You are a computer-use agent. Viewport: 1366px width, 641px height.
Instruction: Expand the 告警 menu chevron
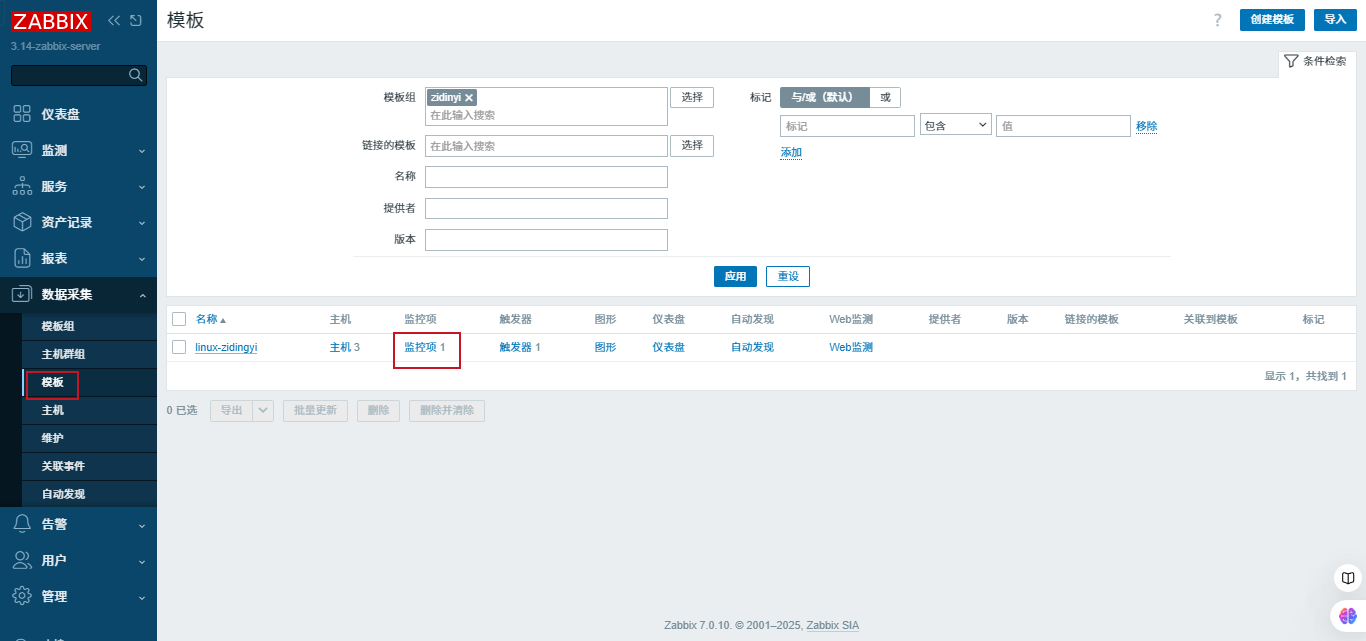click(x=141, y=525)
